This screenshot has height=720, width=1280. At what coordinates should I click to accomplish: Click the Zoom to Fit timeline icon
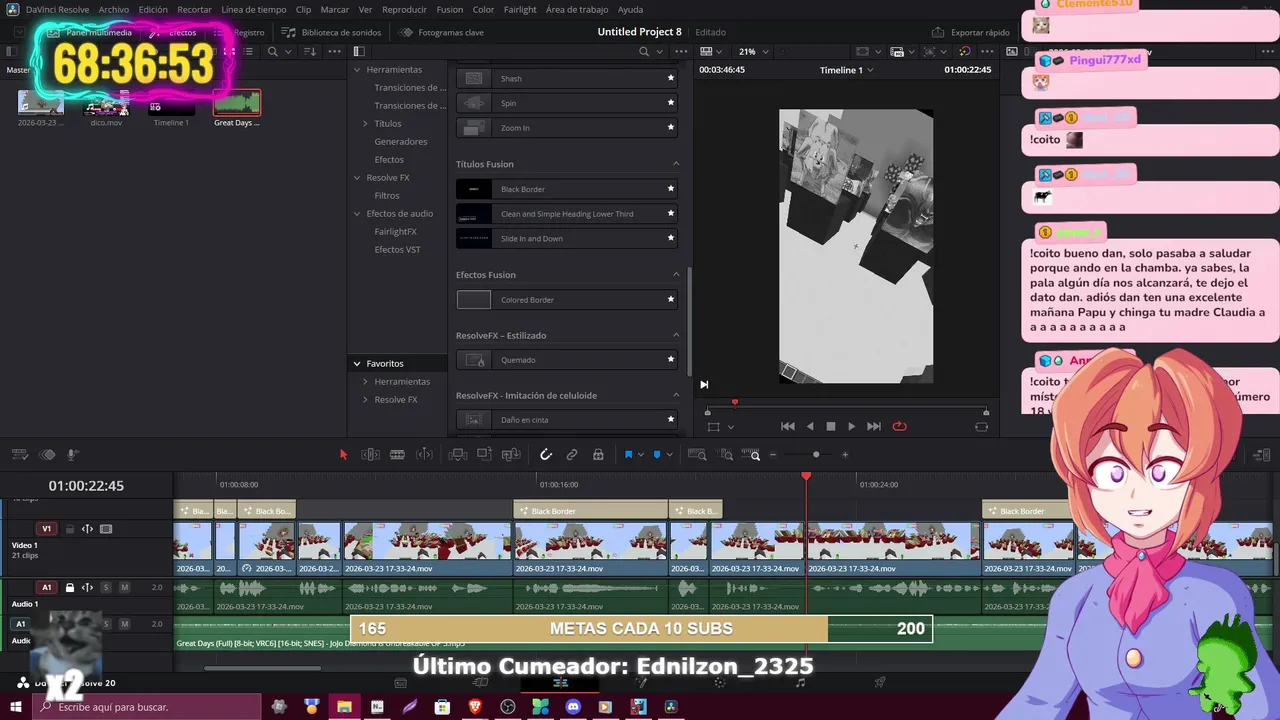[697, 455]
